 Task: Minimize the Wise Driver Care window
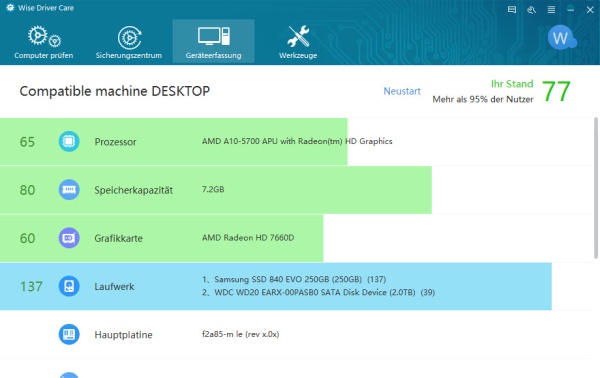(571, 10)
